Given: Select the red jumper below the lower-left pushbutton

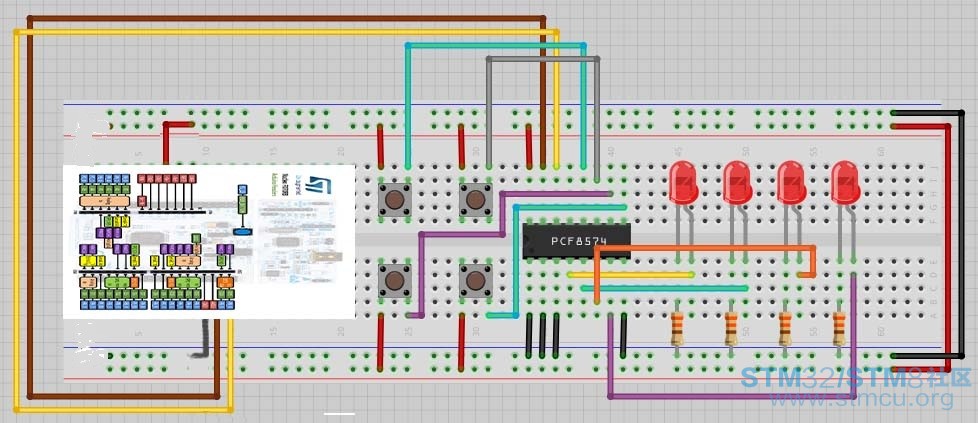Looking at the screenshot, I should click(380, 342).
